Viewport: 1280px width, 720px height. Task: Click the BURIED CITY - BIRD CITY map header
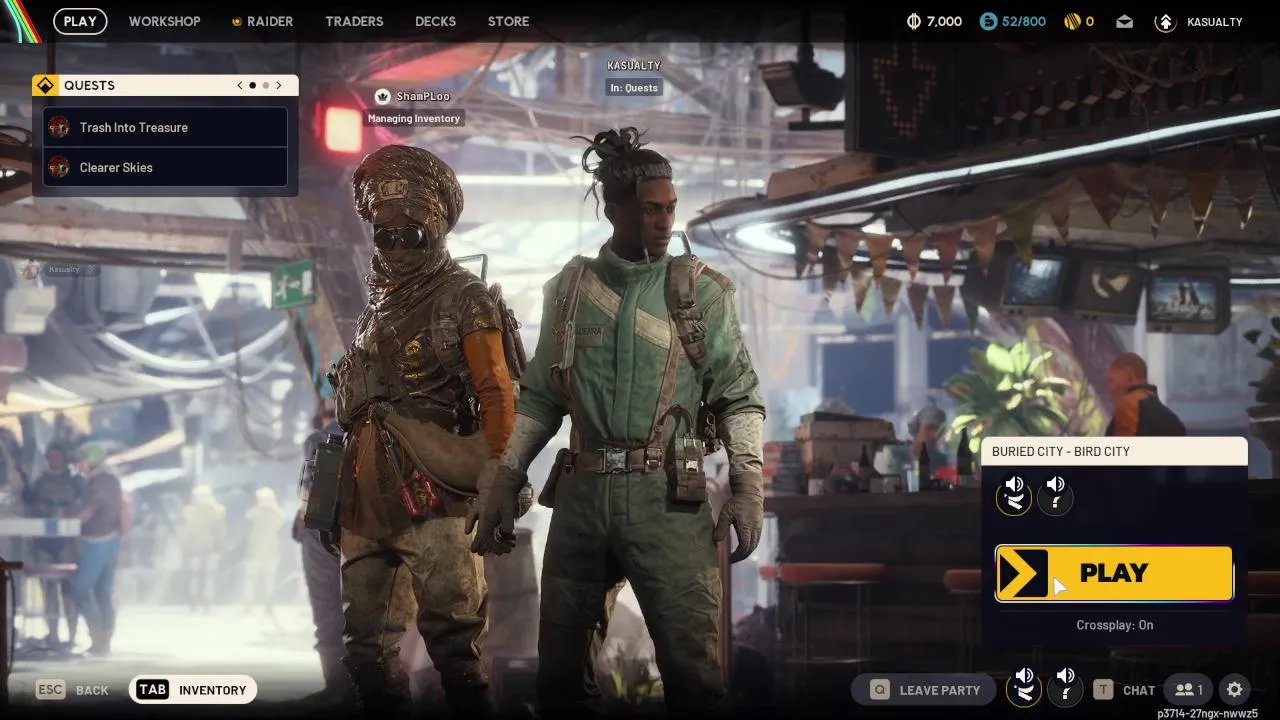point(1114,451)
